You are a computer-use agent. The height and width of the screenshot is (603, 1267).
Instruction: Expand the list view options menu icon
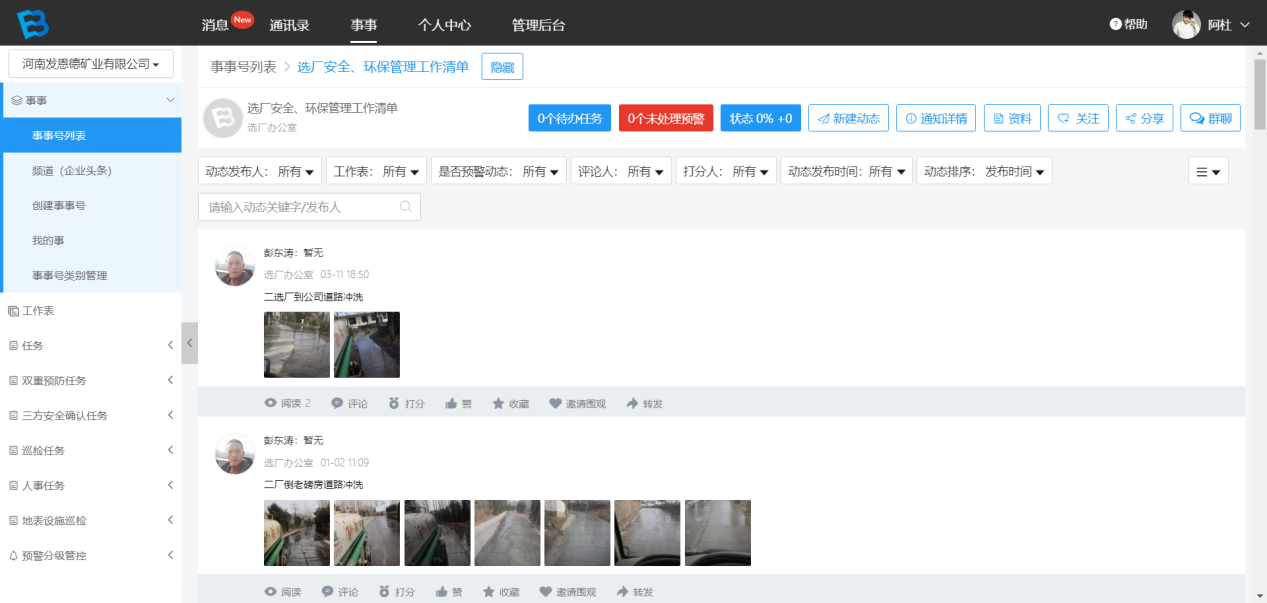1208,171
